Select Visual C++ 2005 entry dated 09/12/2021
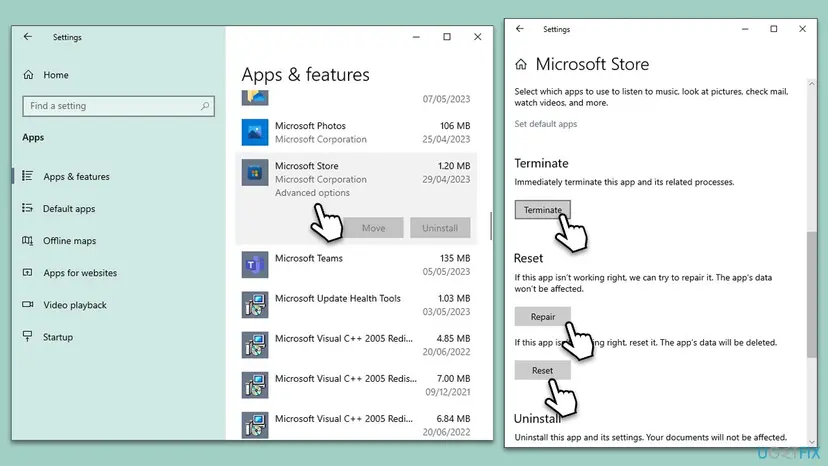This screenshot has height=466, width=828. 356,385
